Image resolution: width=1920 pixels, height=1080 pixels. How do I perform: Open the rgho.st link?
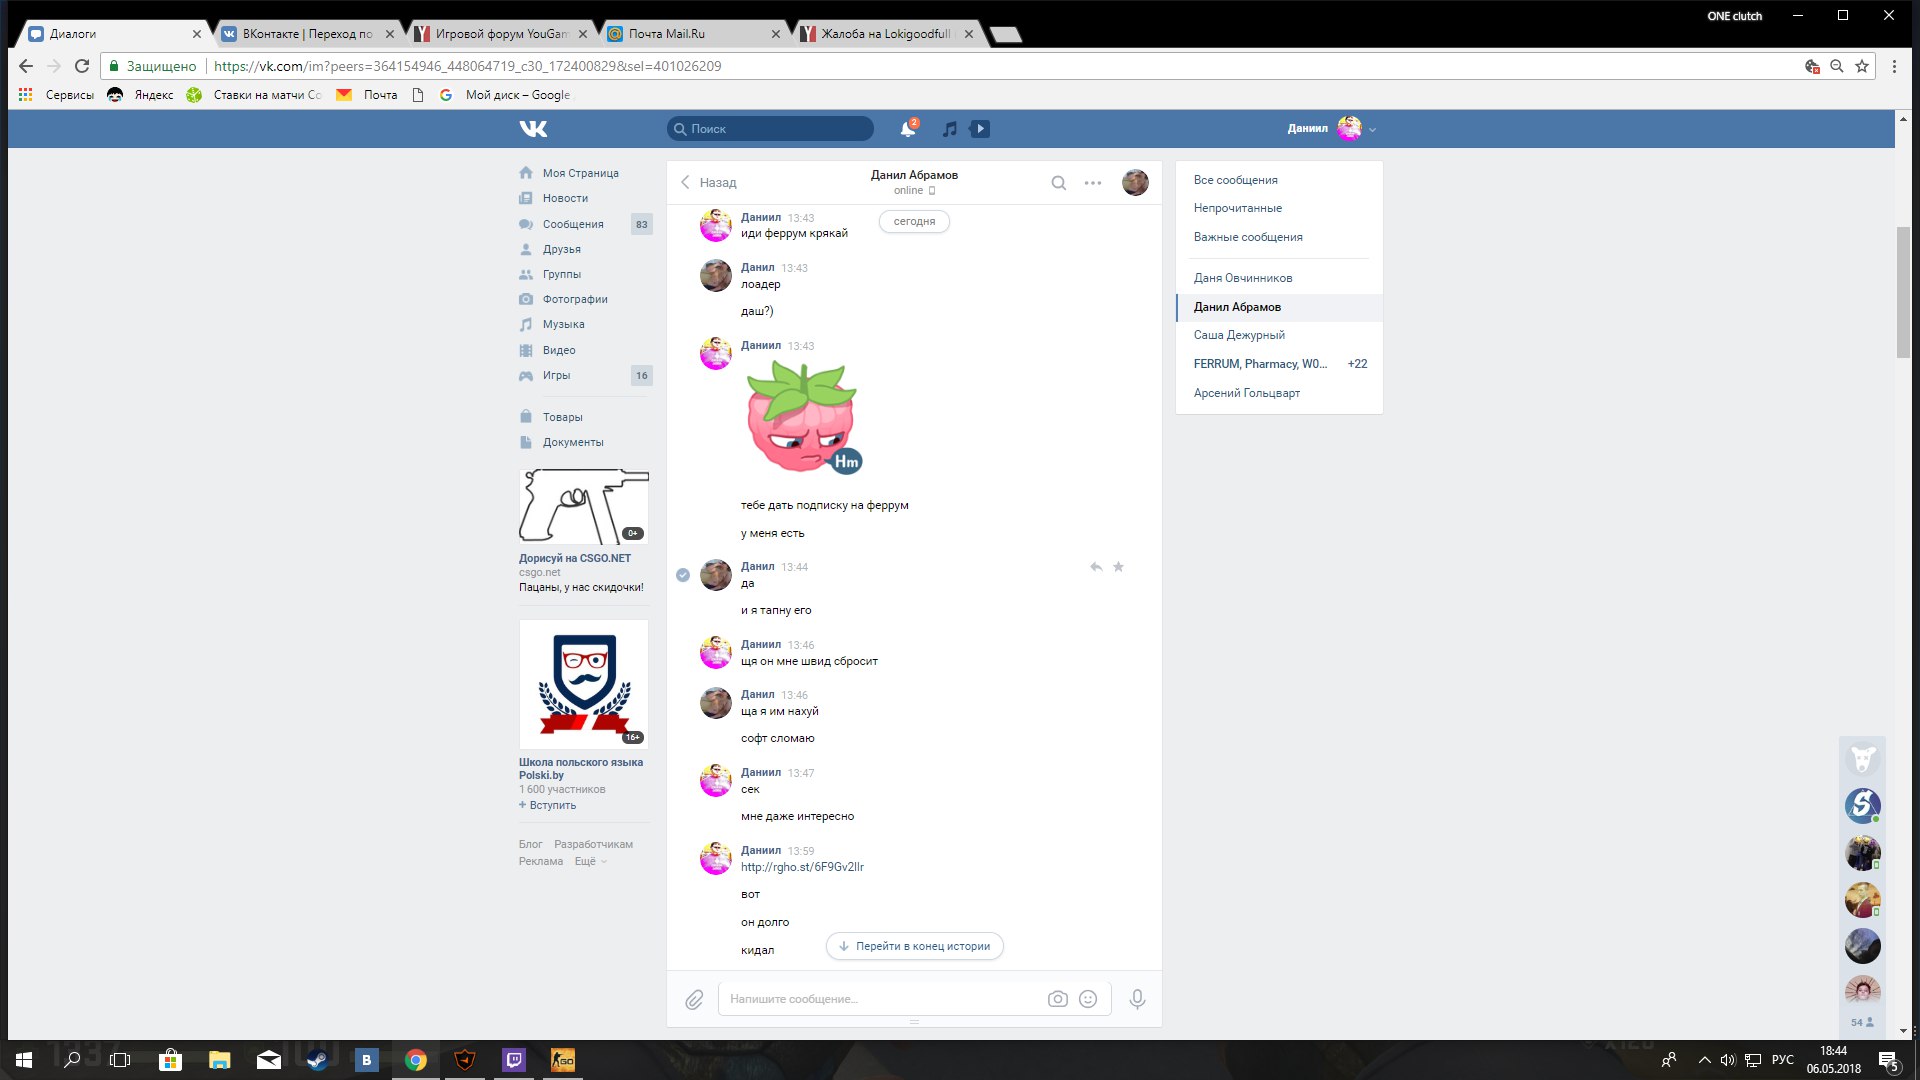(x=802, y=867)
